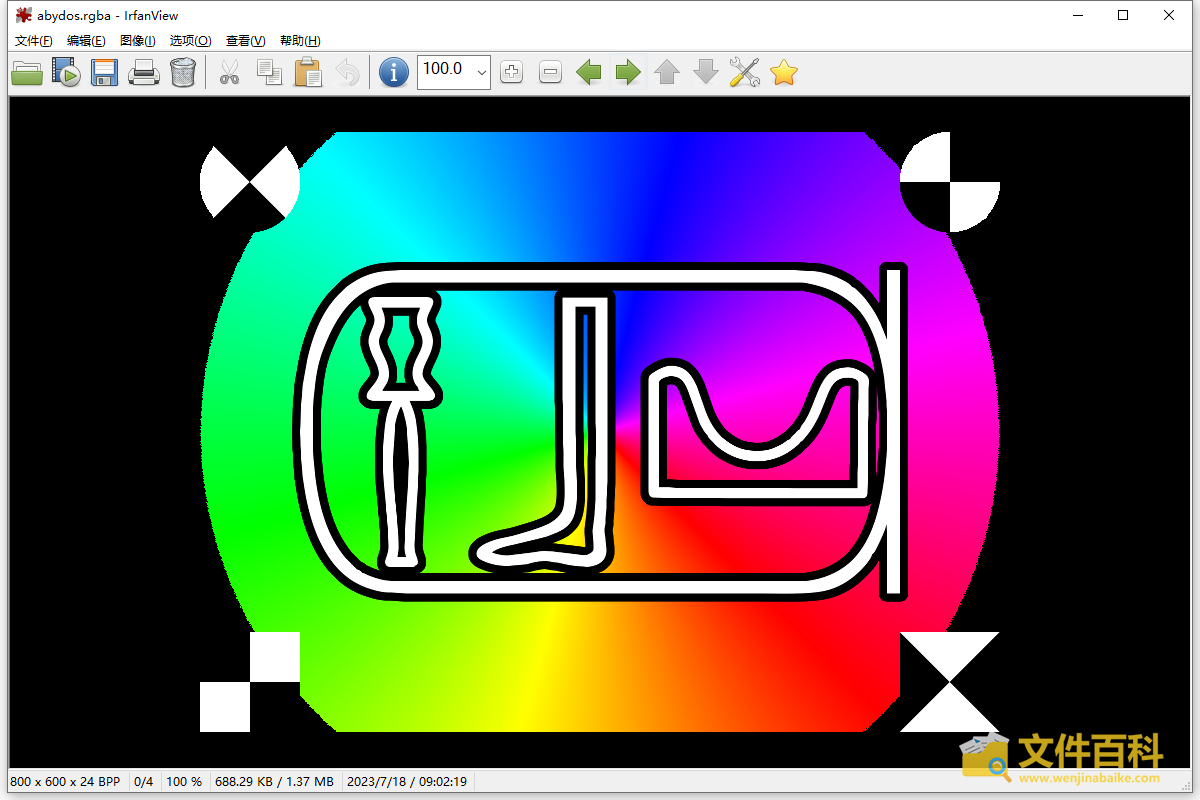Open the 文件(F) menu

(x=34, y=41)
